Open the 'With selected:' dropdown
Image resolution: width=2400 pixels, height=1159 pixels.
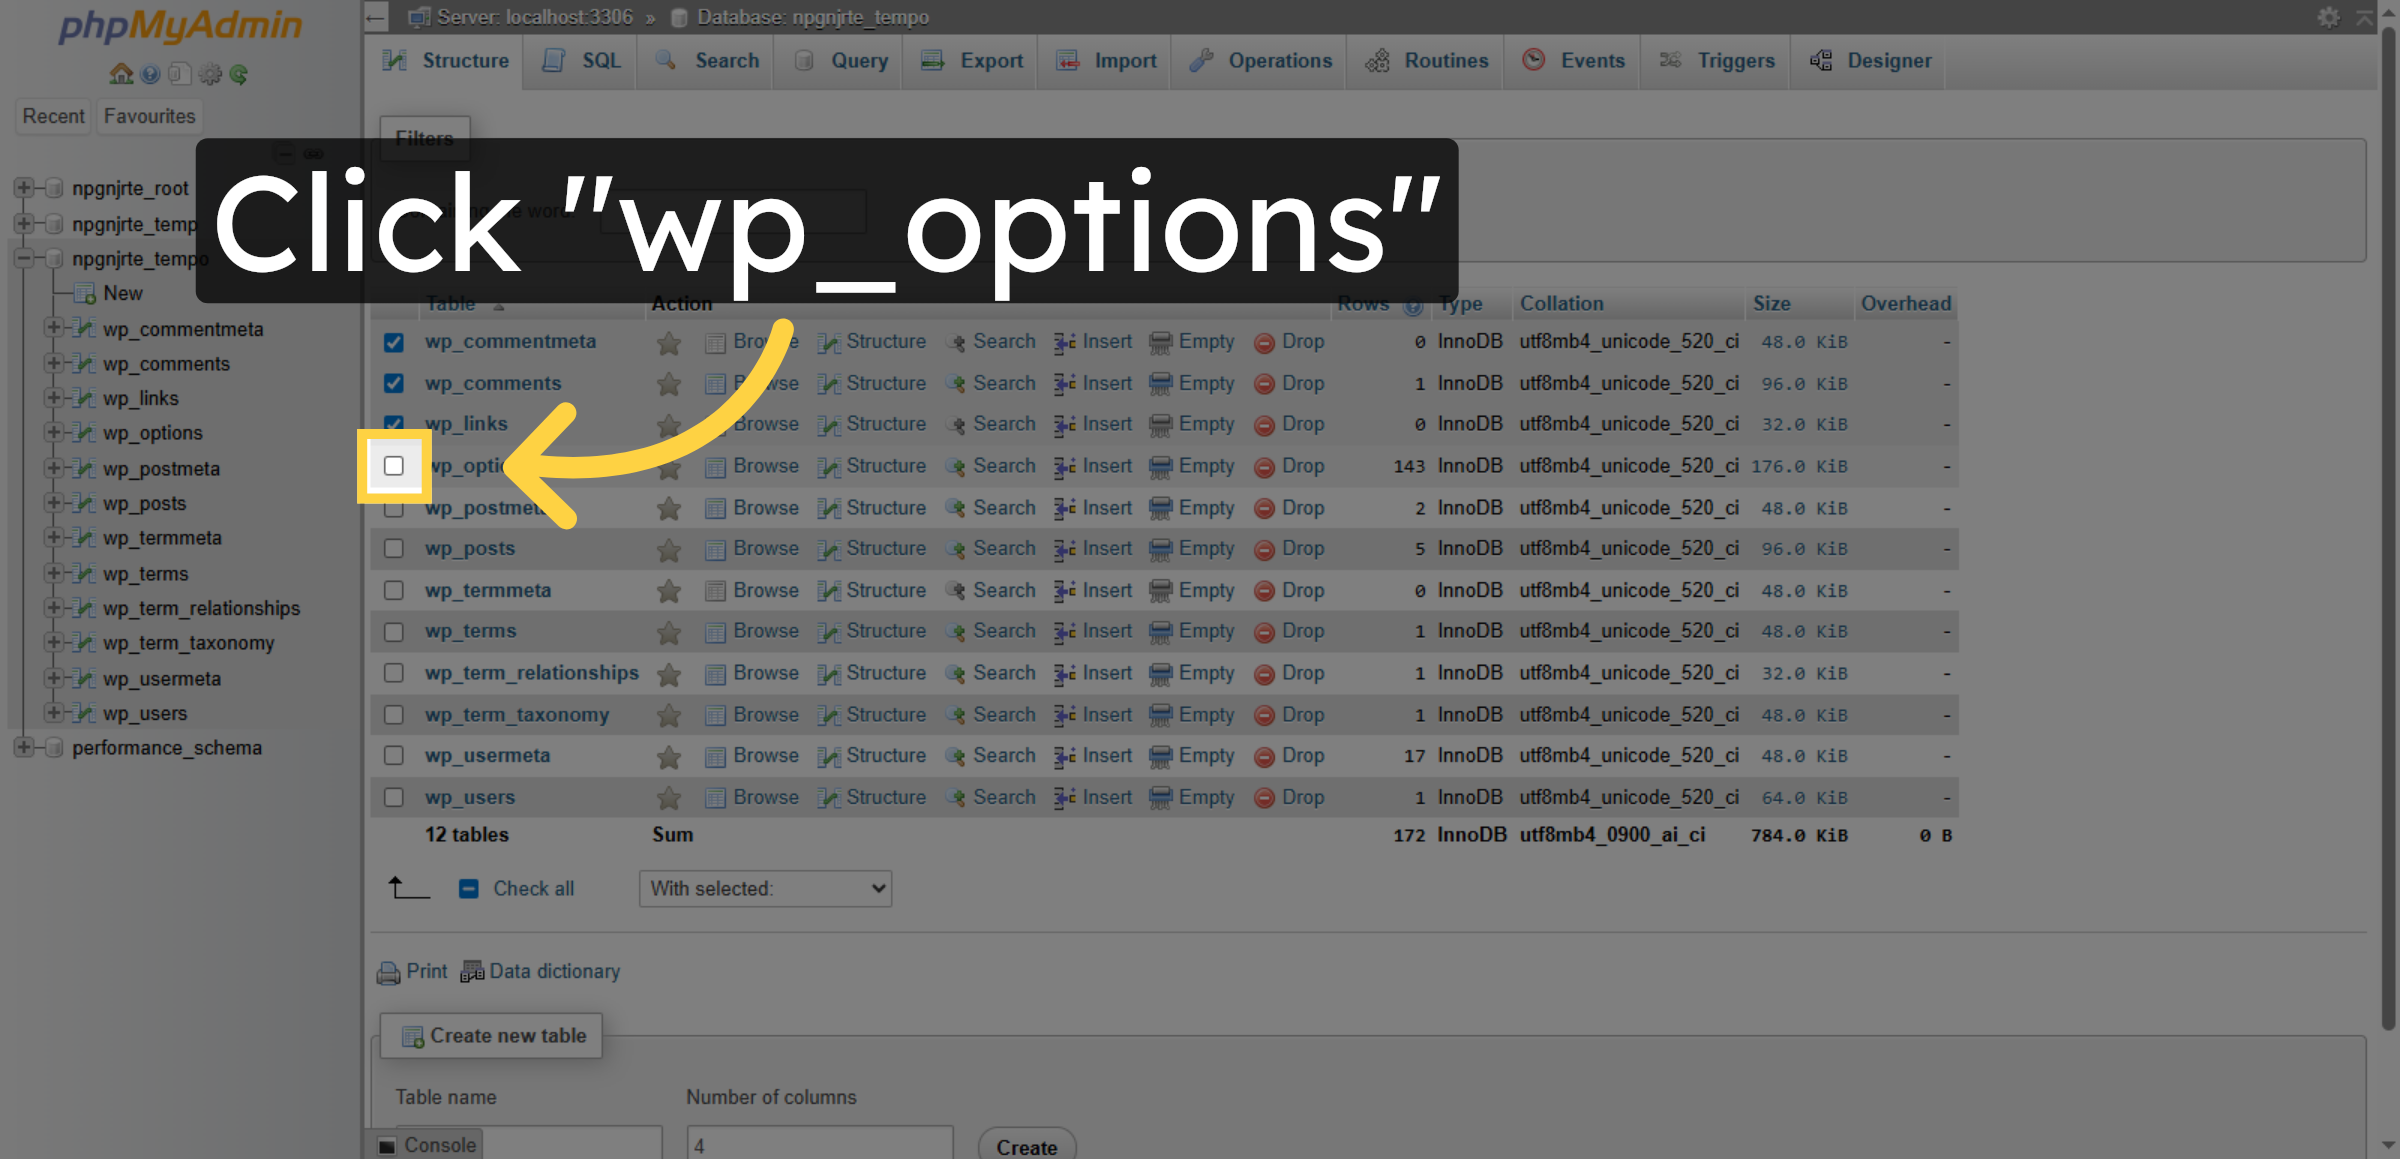(x=765, y=888)
